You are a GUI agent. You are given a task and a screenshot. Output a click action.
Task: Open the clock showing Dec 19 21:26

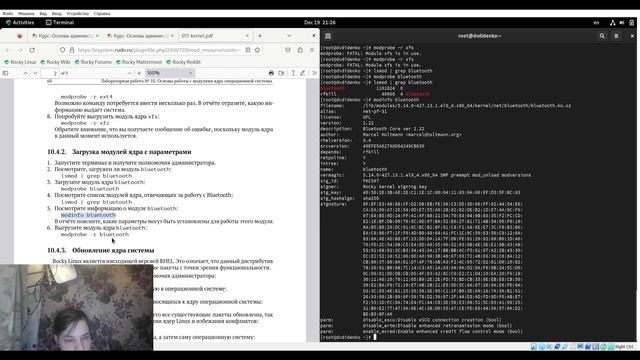tap(320, 22)
